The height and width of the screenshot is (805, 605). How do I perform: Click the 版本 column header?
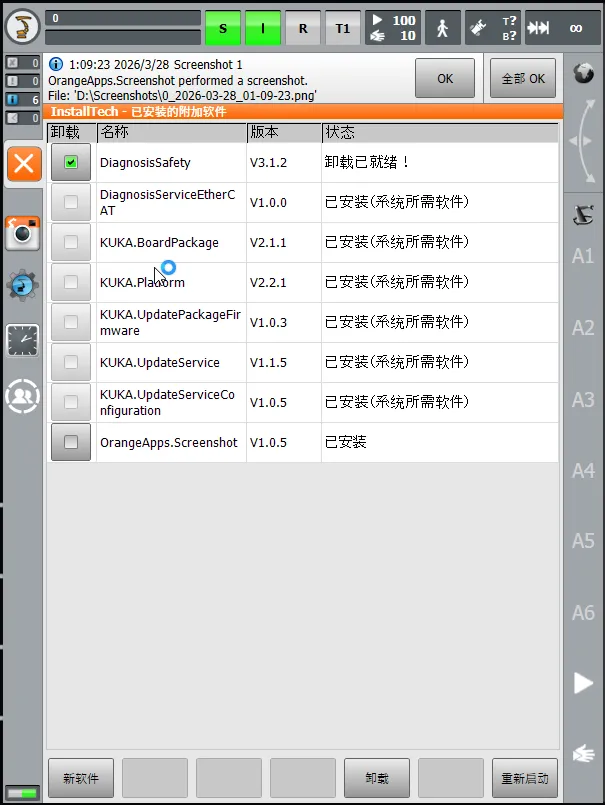pyautogui.click(x=284, y=132)
